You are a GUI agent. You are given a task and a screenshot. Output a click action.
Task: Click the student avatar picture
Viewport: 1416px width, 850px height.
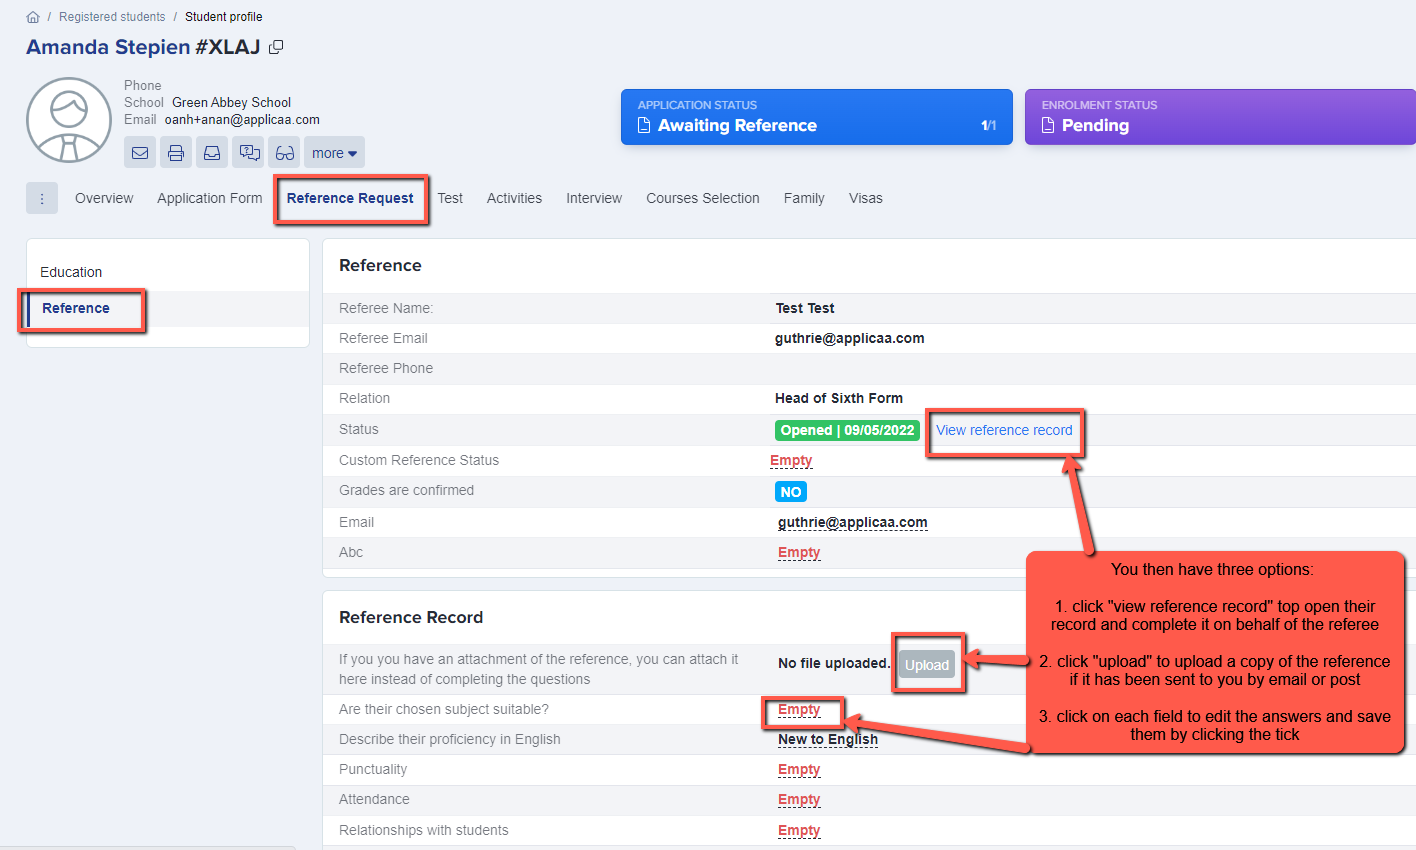point(69,120)
